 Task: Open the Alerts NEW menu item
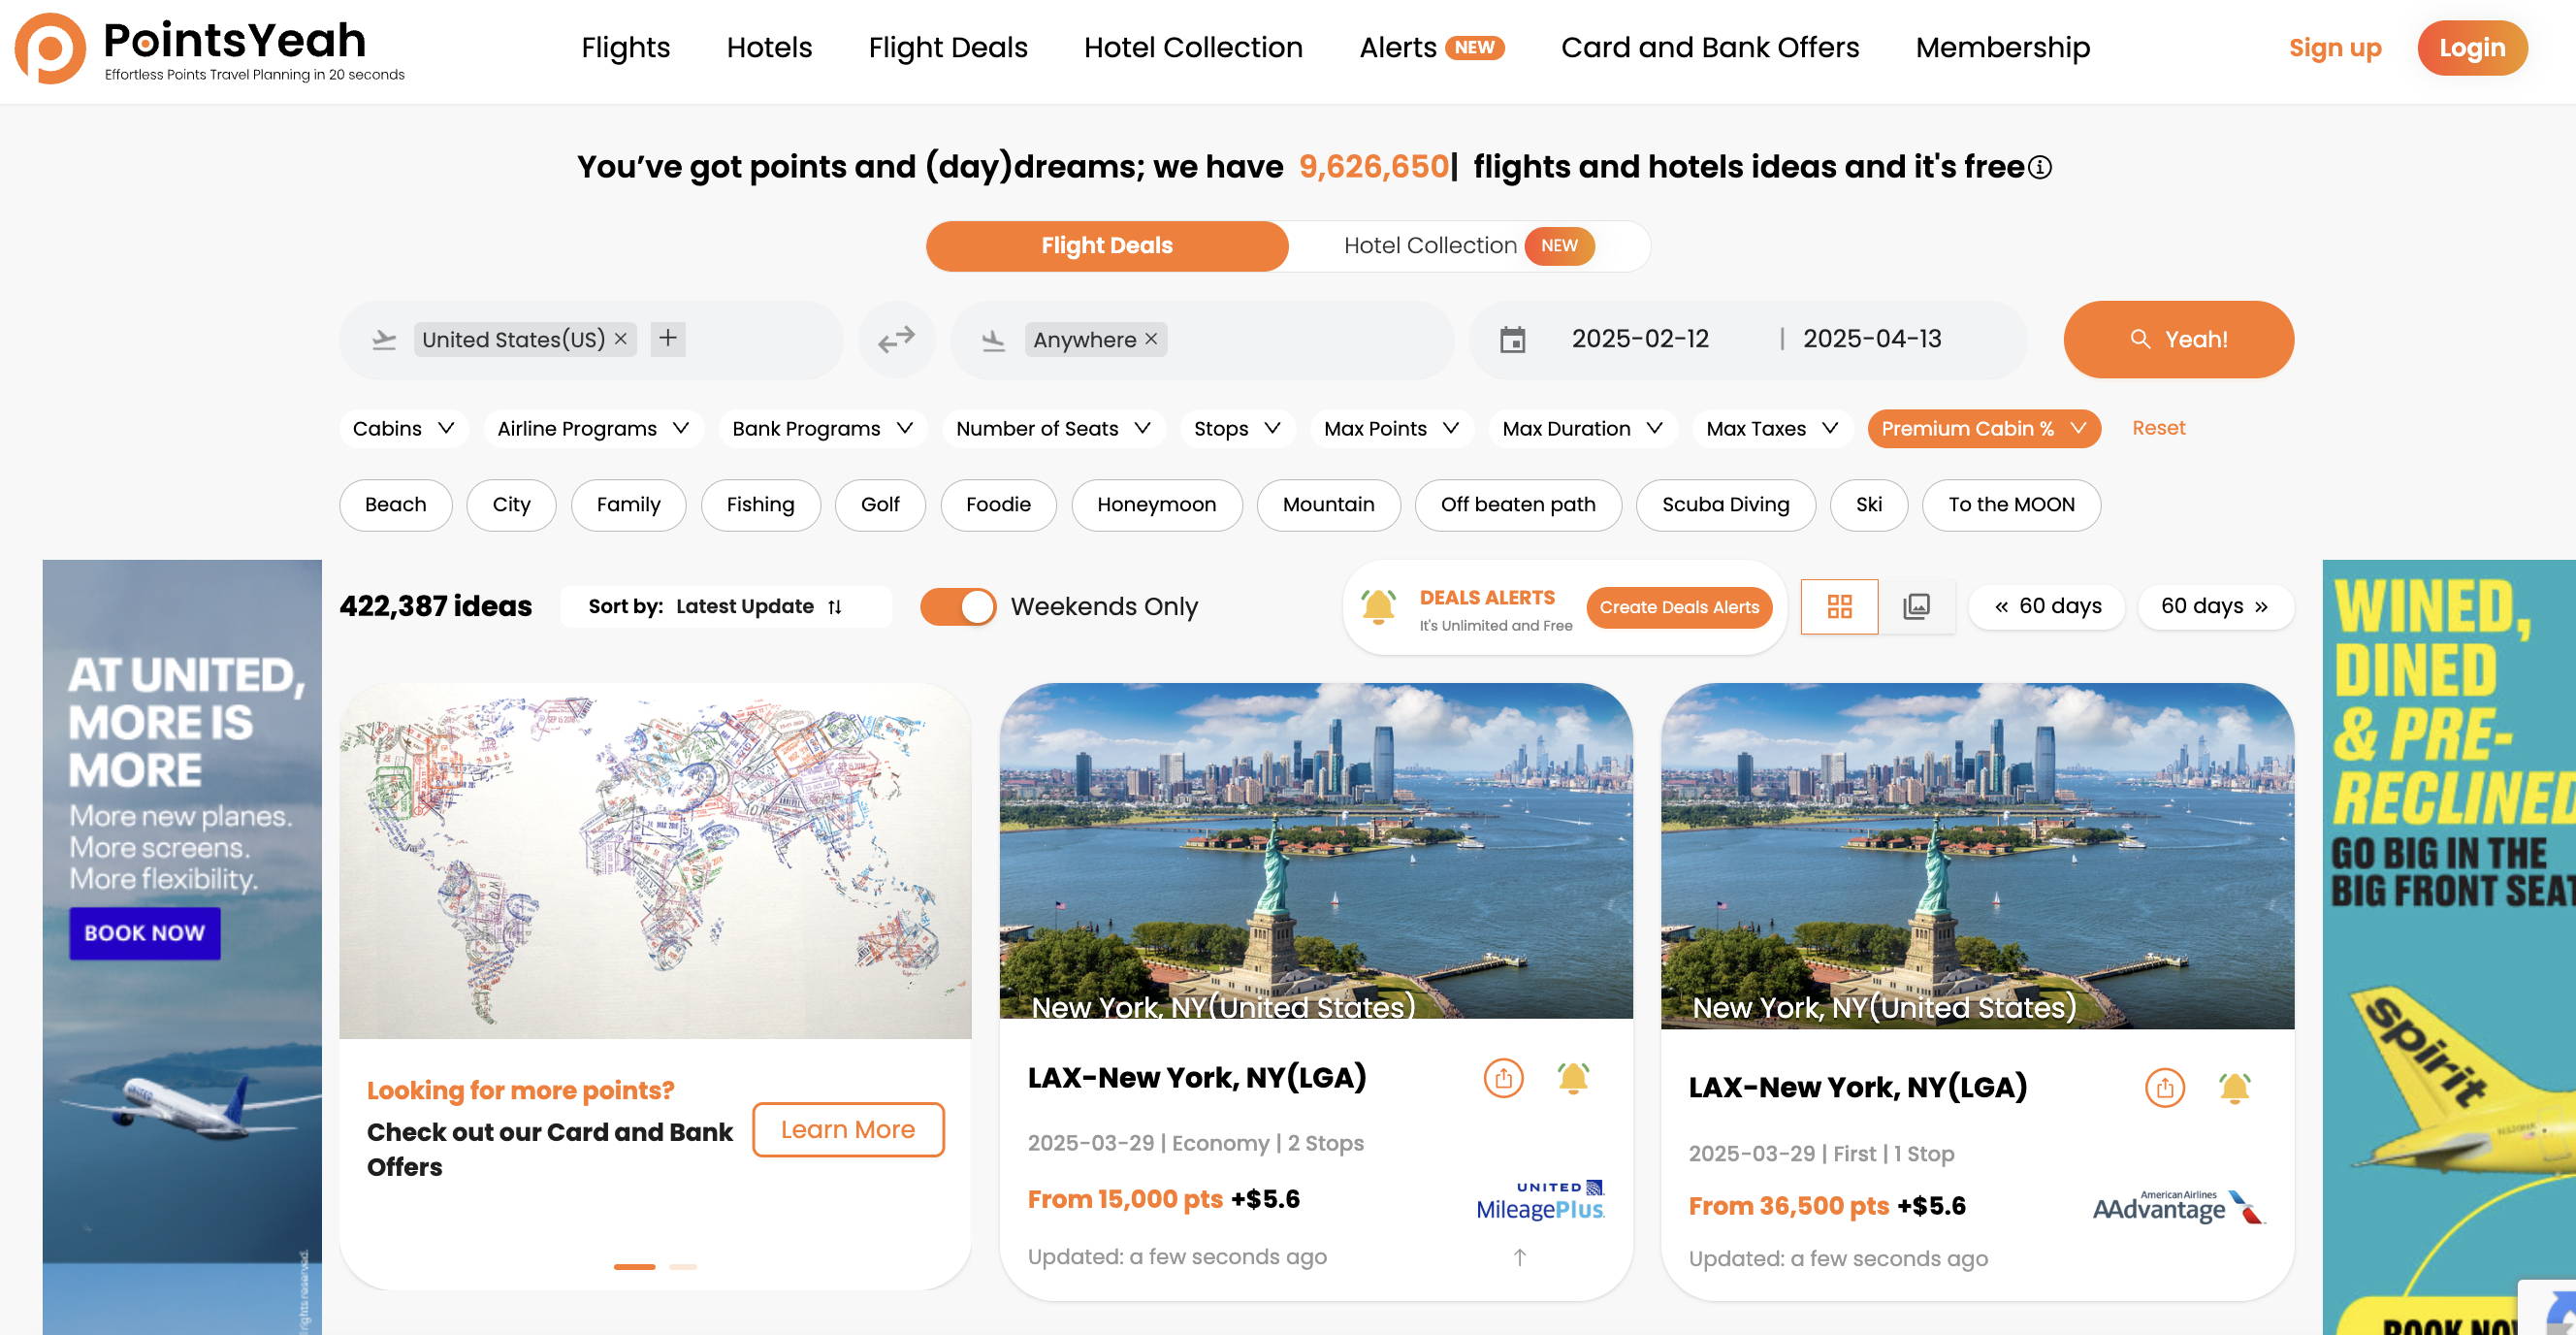coord(1431,48)
